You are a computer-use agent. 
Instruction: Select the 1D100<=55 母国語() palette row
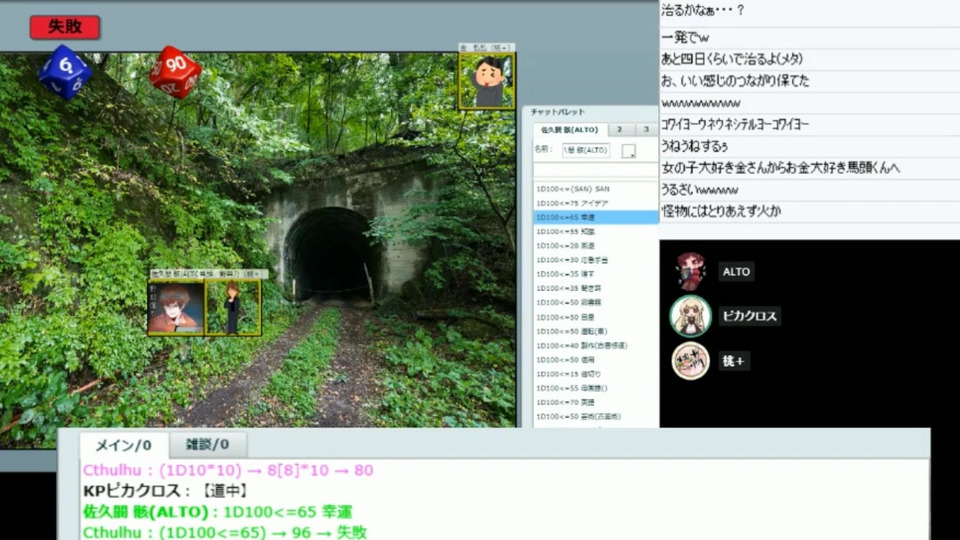(596, 388)
